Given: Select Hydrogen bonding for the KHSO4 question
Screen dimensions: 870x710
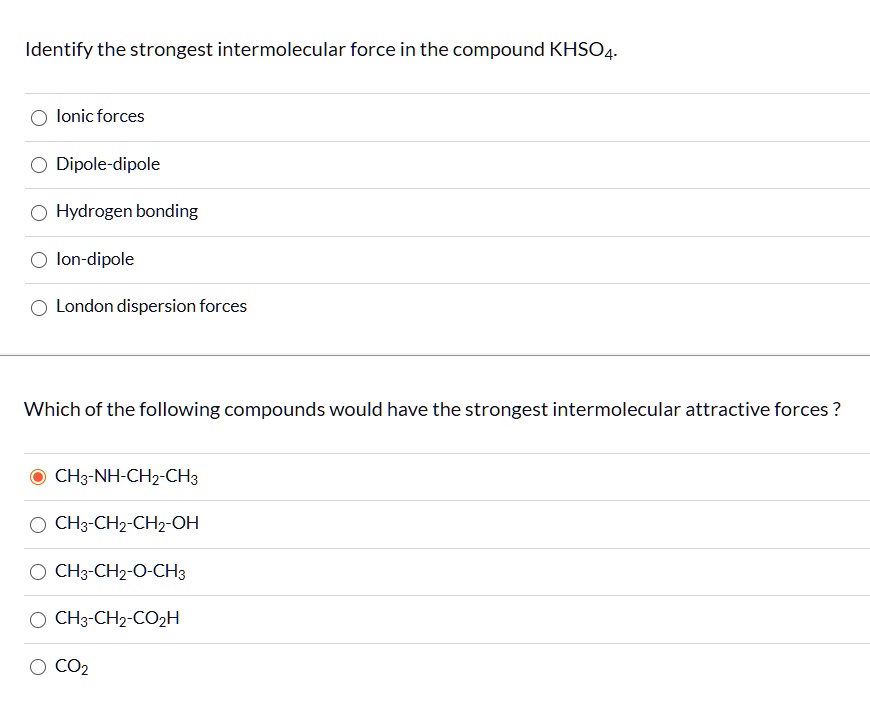Looking at the screenshot, I should tap(38, 212).
